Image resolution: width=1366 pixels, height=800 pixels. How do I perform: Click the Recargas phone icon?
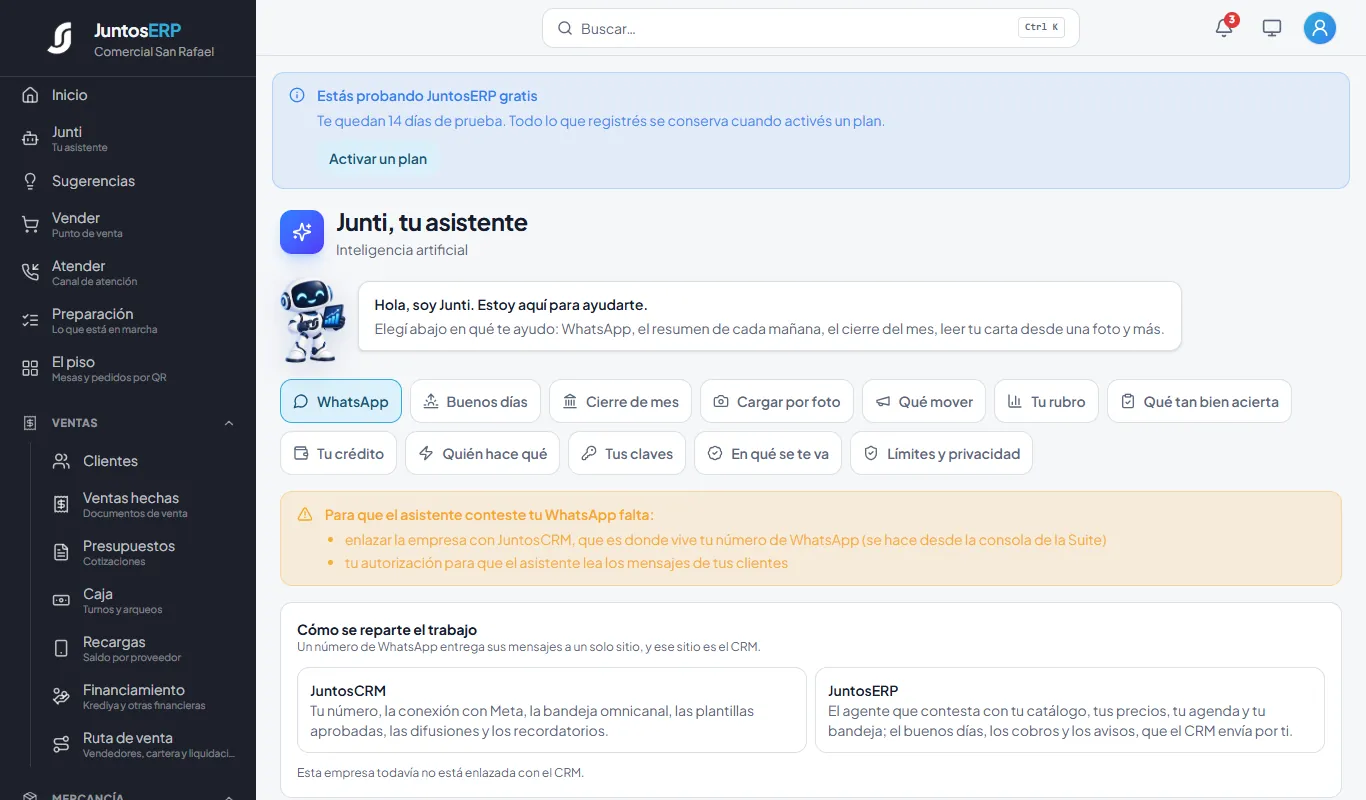tap(61, 649)
